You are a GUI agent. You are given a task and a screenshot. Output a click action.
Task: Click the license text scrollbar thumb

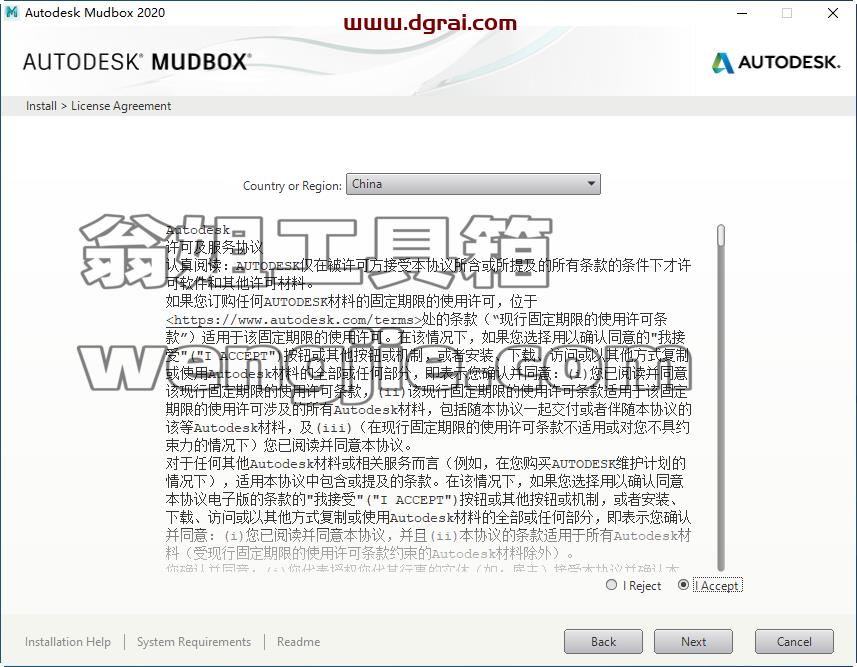(x=721, y=235)
